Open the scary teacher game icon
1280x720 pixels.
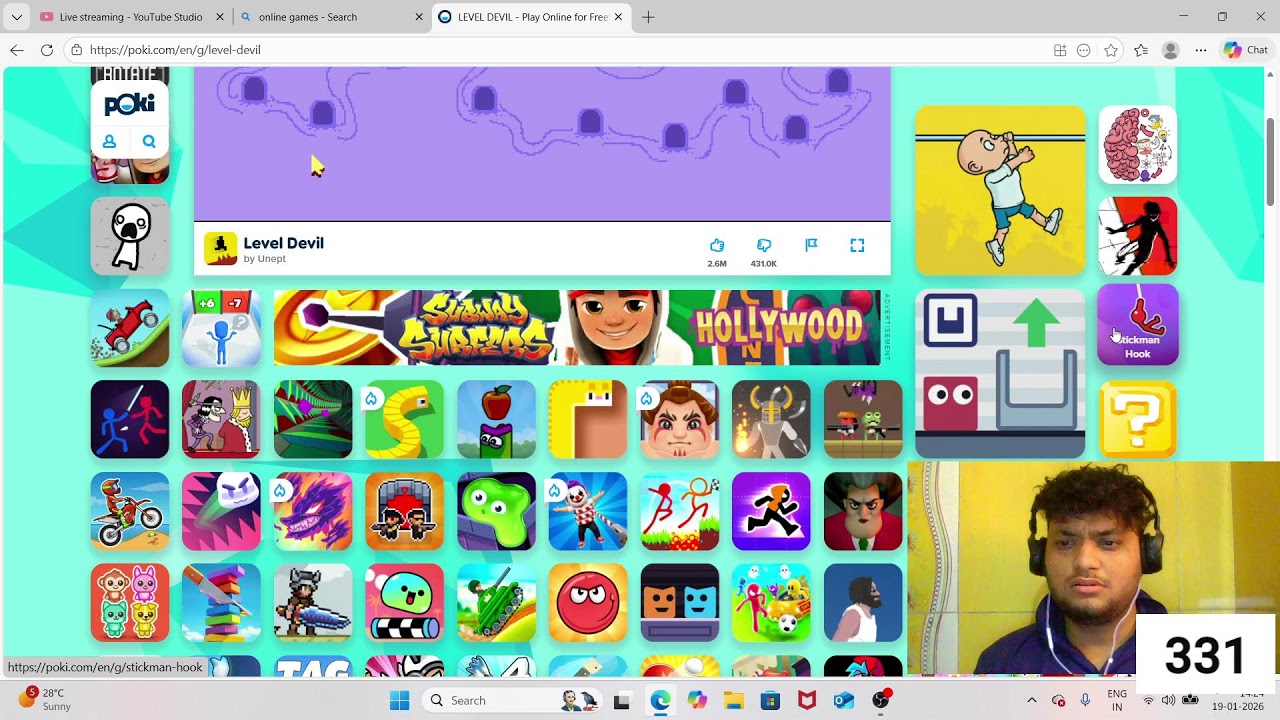(863, 512)
